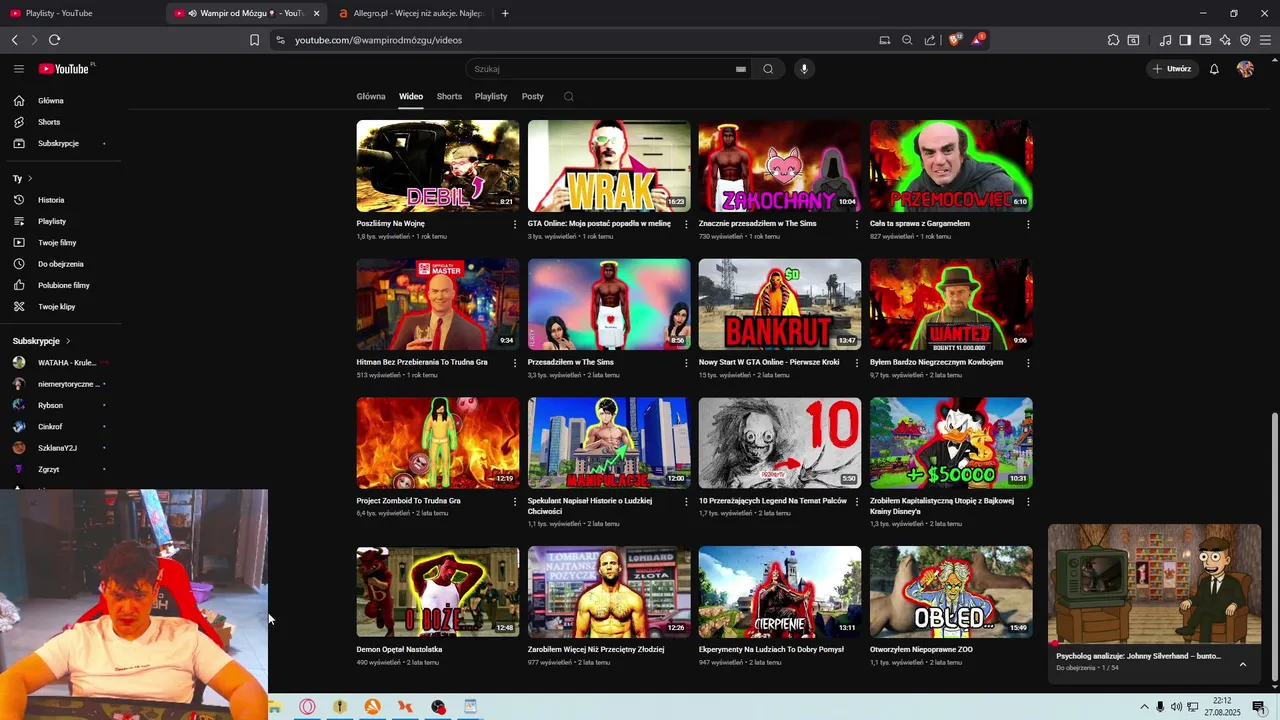Switch to the Shorts channel tab
The height and width of the screenshot is (720, 1280).
coord(449,97)
